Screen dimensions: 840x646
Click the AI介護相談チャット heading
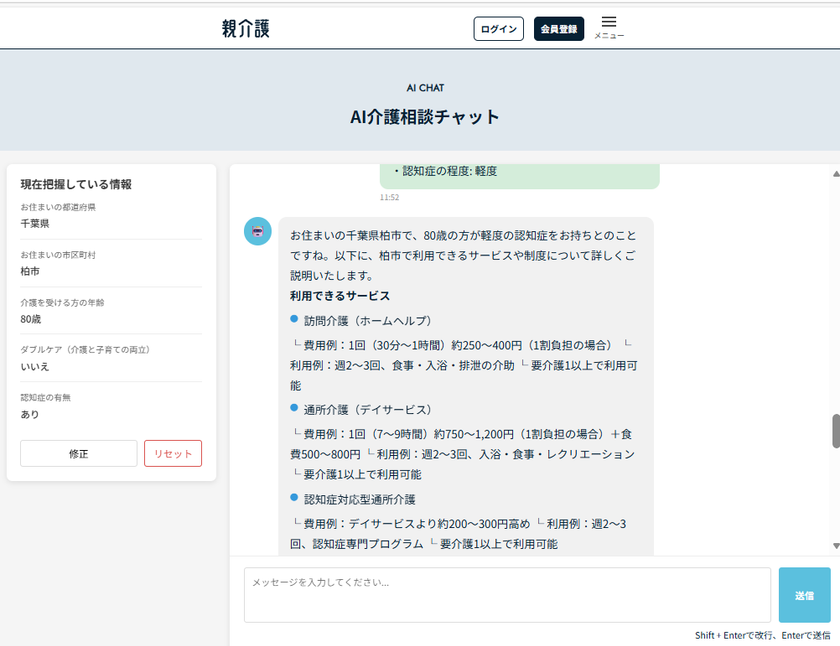click(425, 117)
